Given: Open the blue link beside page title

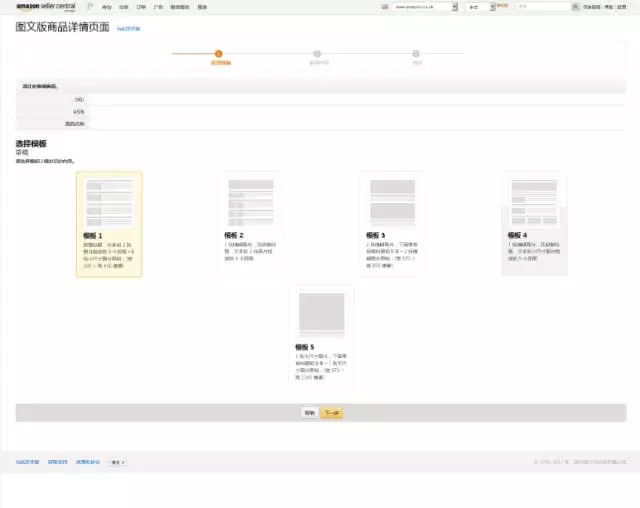Looking at the screenshot, I should point(129,28).
